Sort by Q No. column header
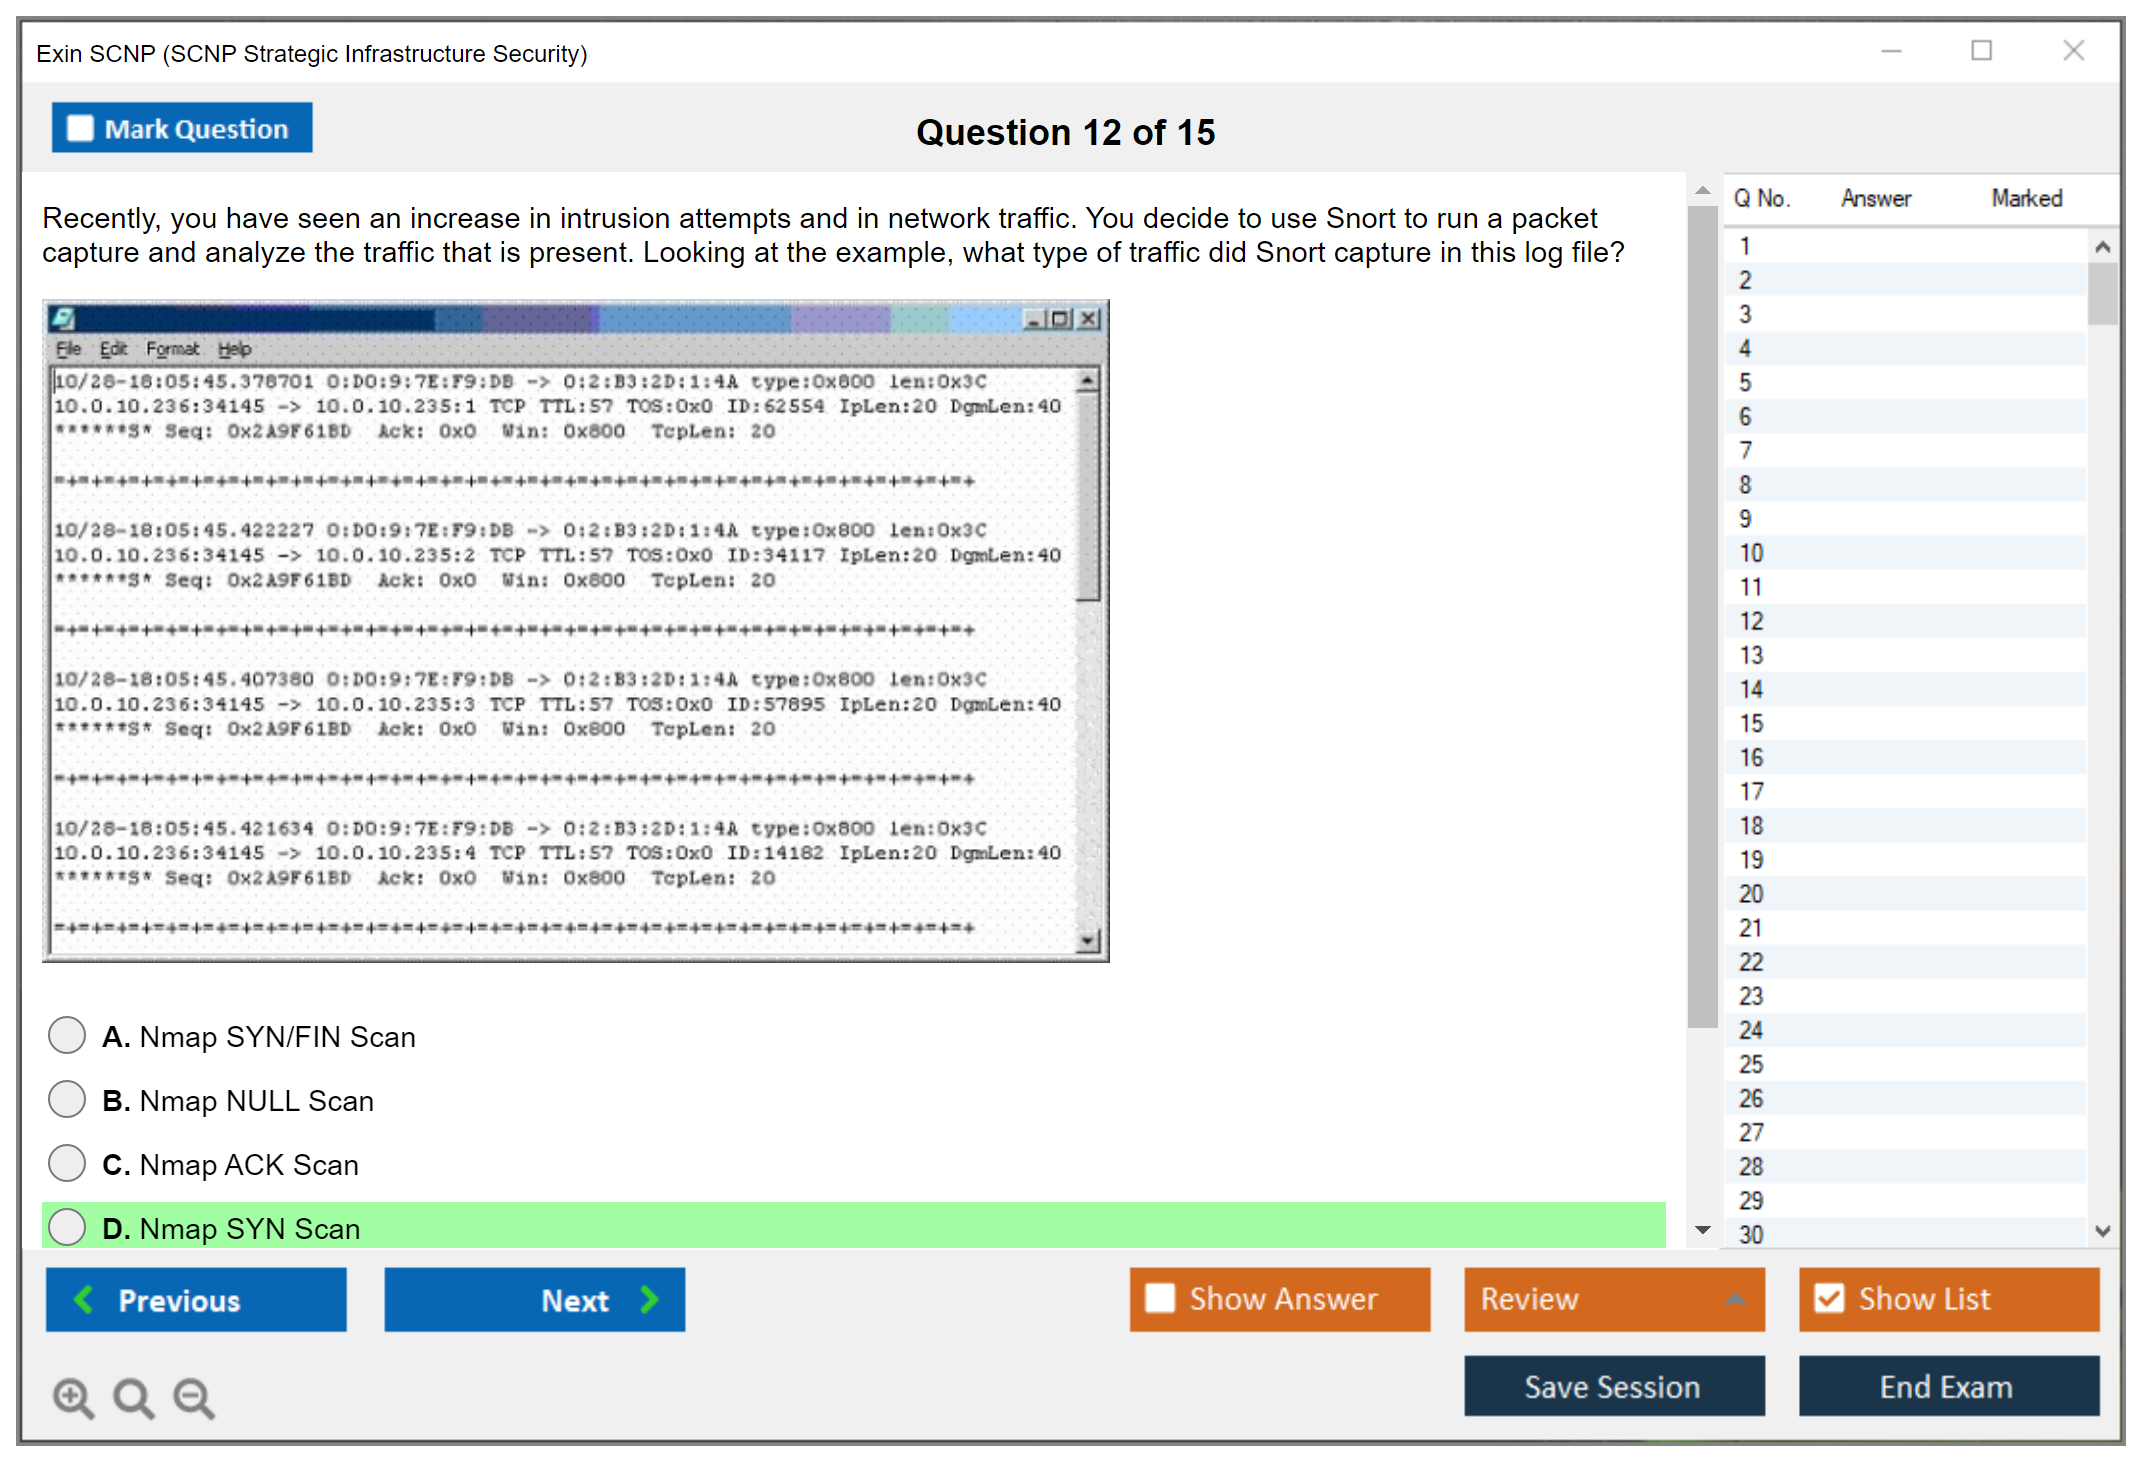The image size is (2150, 1470). [x=1761, y=198]
